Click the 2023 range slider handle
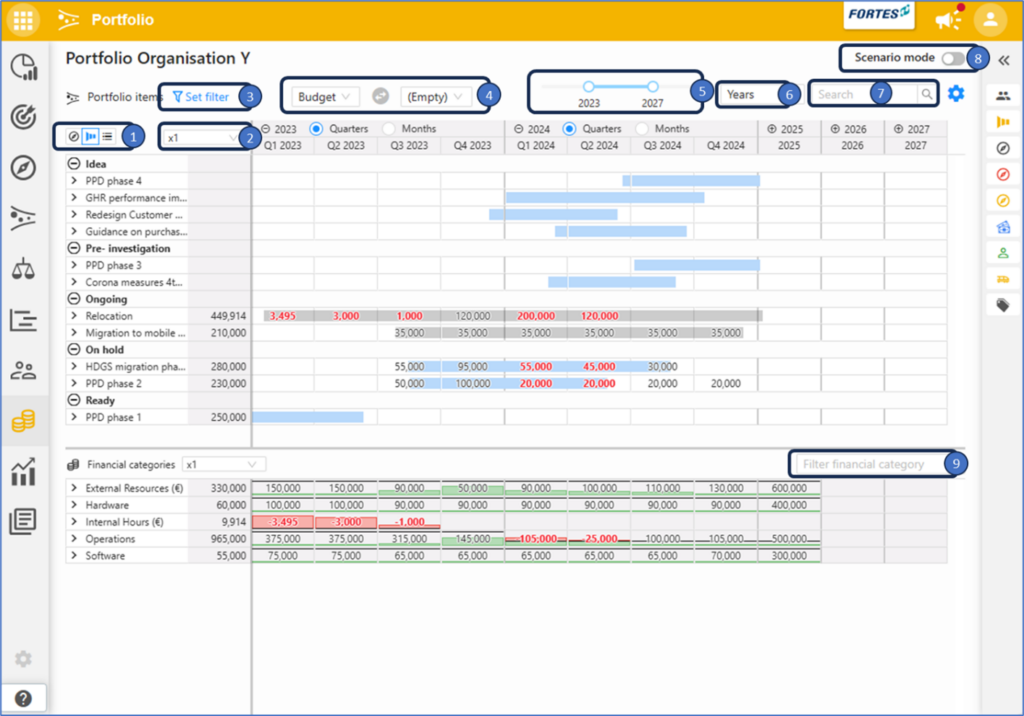1024x716 pixels. (588, 86)
